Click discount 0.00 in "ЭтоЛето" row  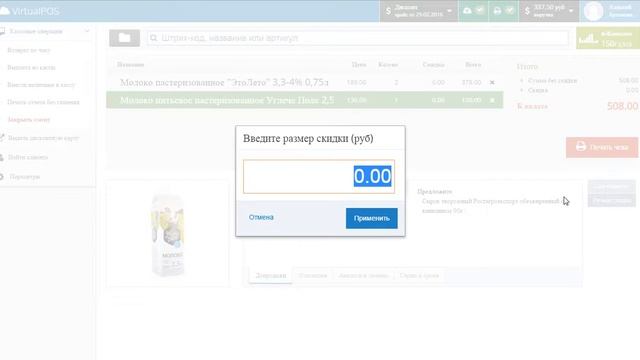coord(438,82)
